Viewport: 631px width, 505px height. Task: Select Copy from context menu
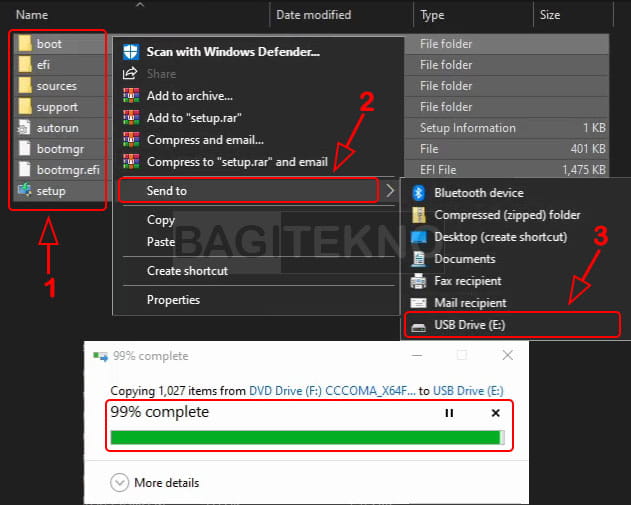coord(161,220)
